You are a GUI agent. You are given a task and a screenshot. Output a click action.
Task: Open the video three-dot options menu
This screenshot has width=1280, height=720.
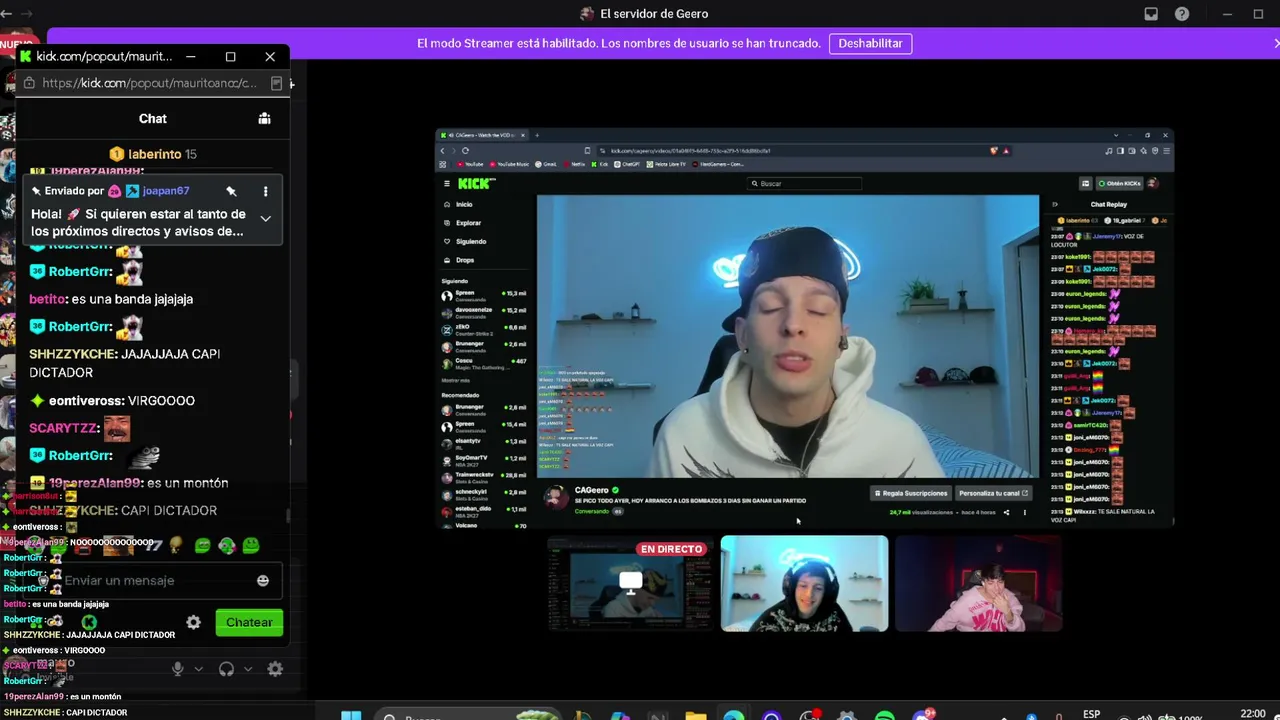point(1024,513)
